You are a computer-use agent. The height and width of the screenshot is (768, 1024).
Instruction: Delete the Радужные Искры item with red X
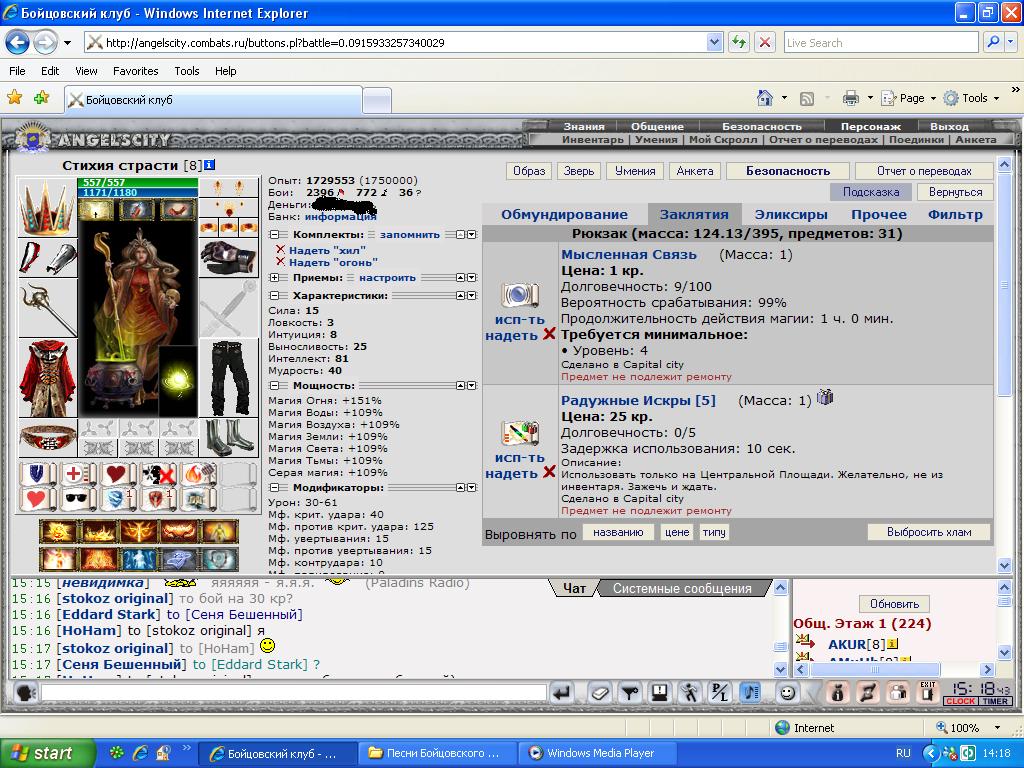point(549,472)
